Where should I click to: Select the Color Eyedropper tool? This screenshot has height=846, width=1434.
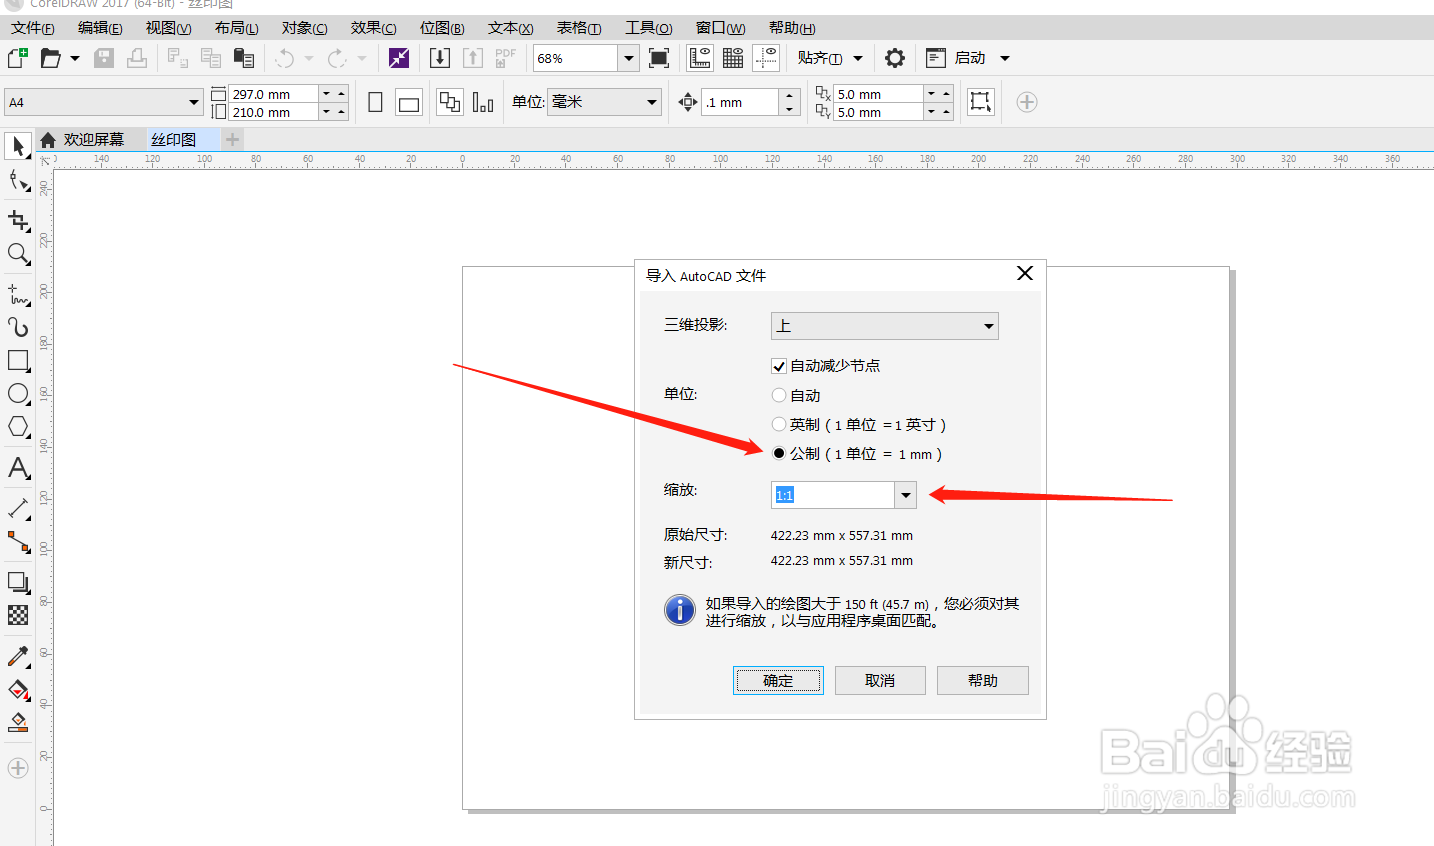click(18, 656)
